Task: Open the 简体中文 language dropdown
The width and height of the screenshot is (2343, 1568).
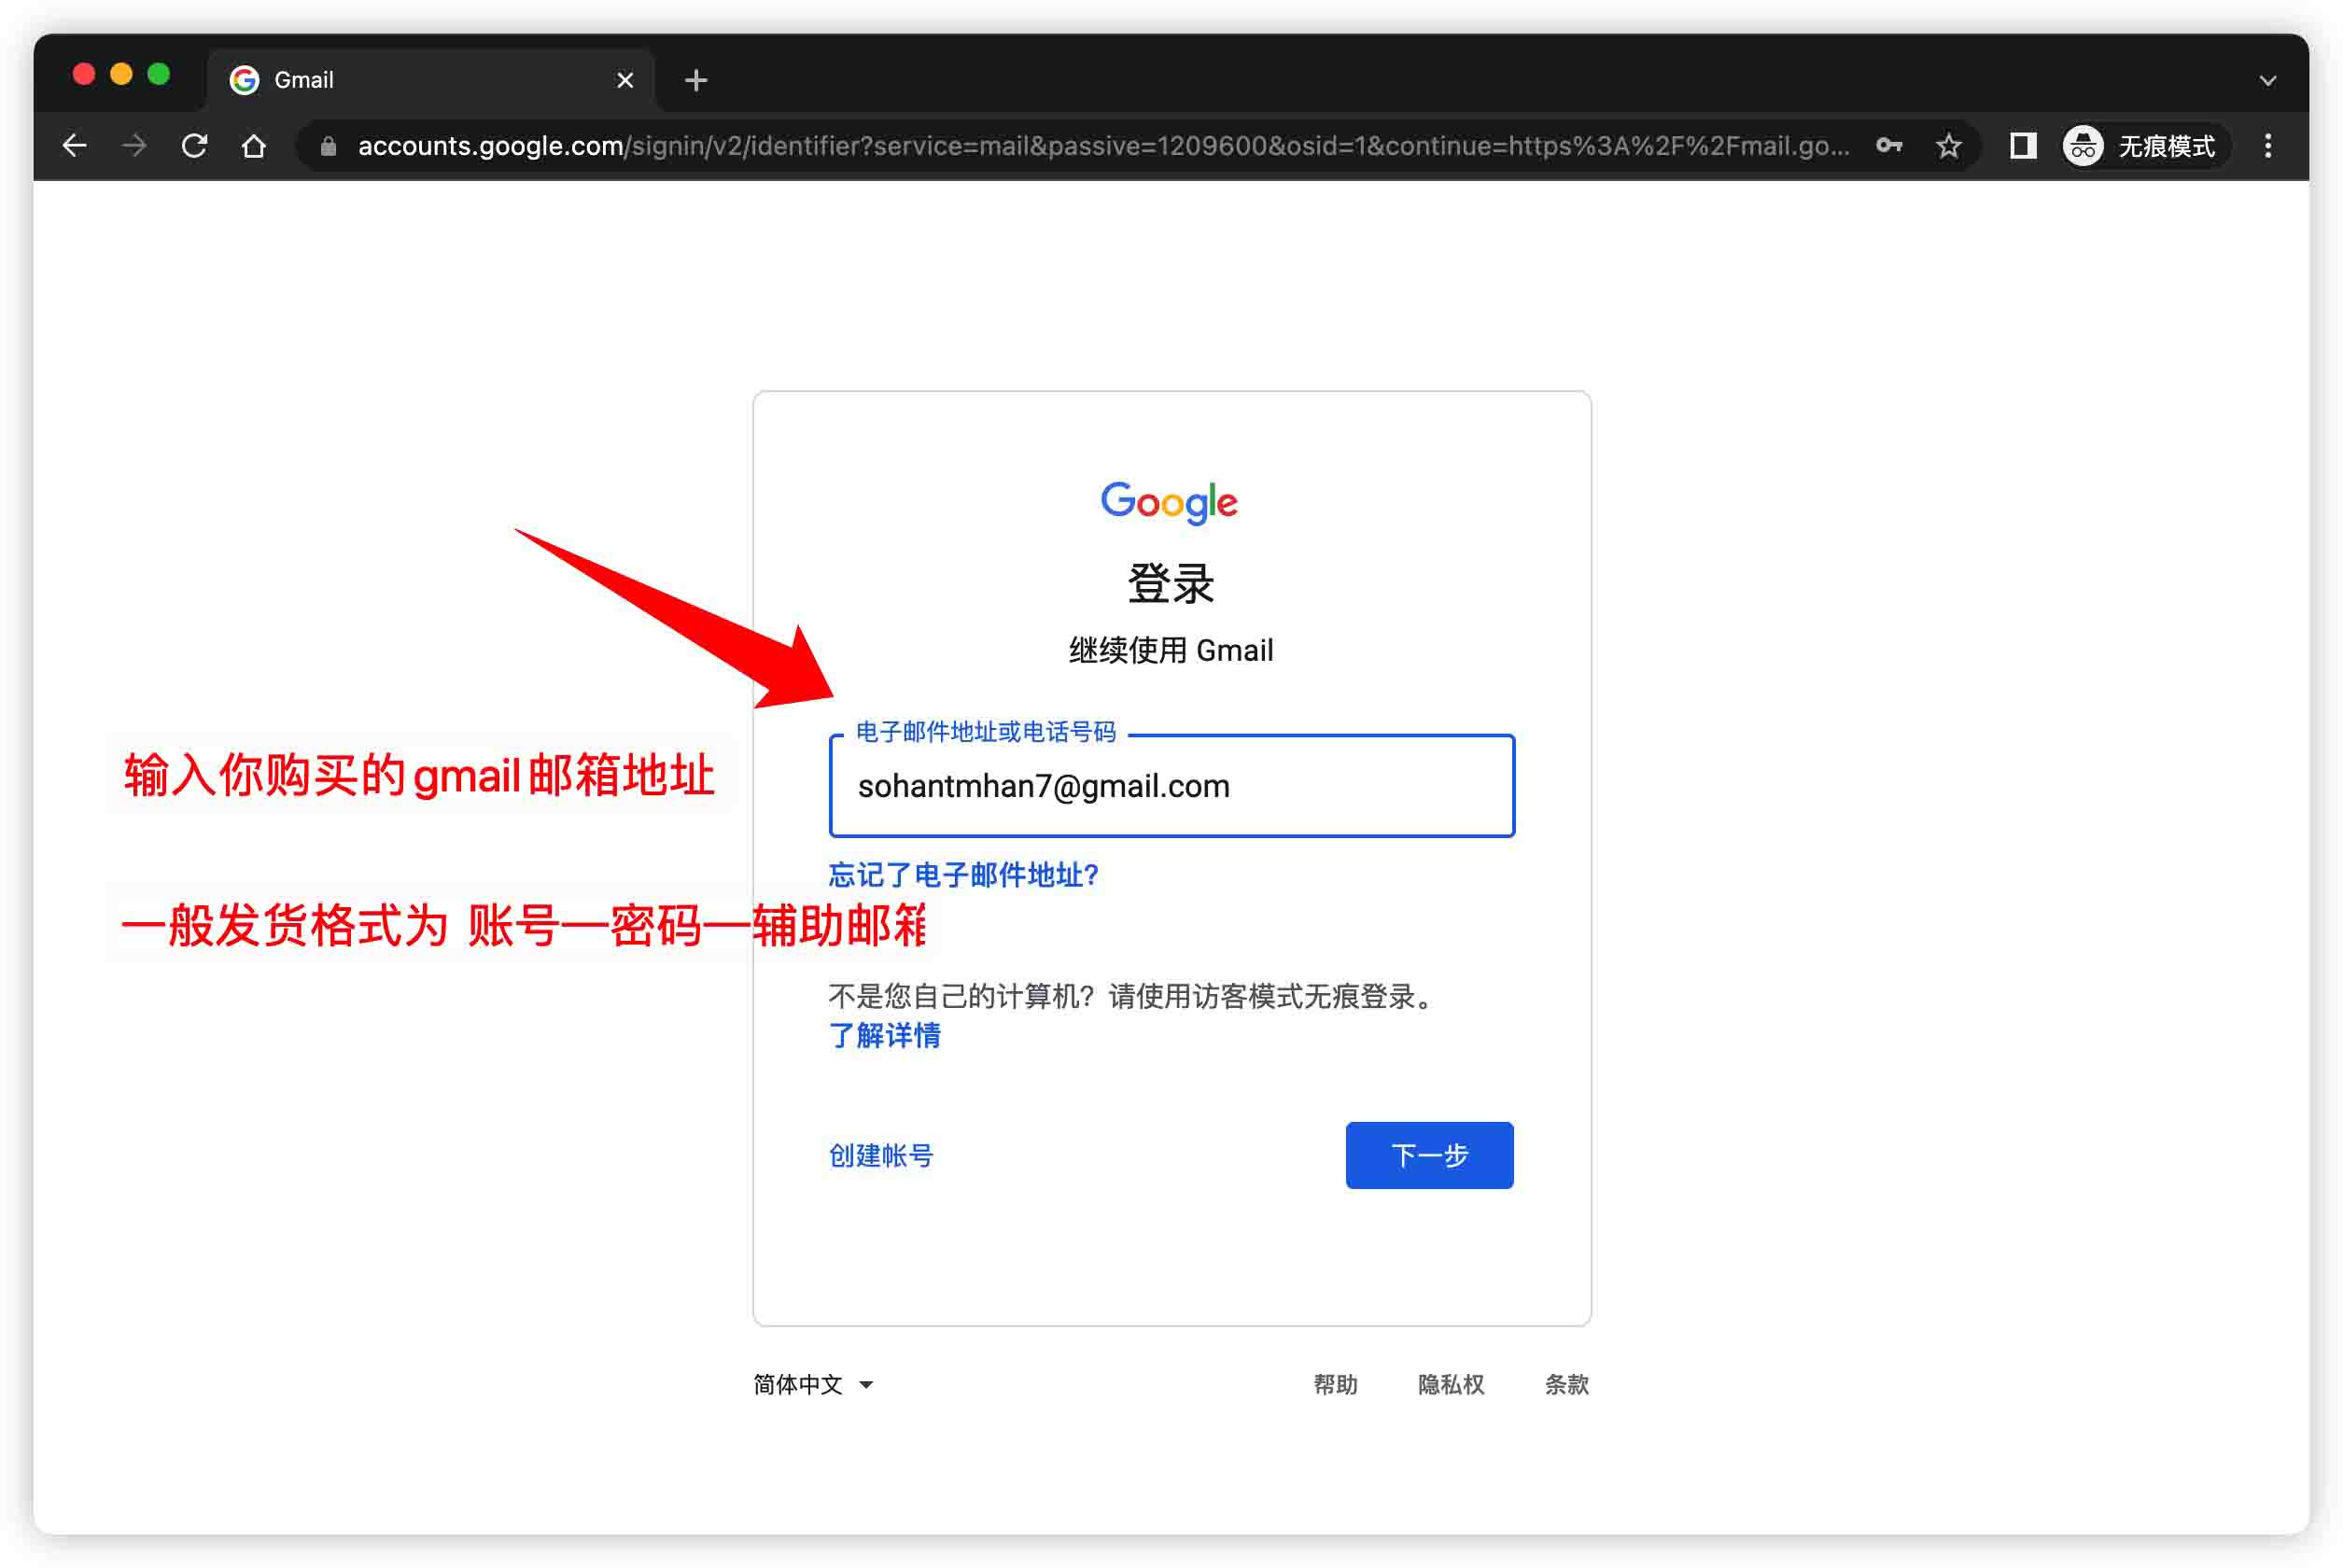Action: [x=813, y=1384]
